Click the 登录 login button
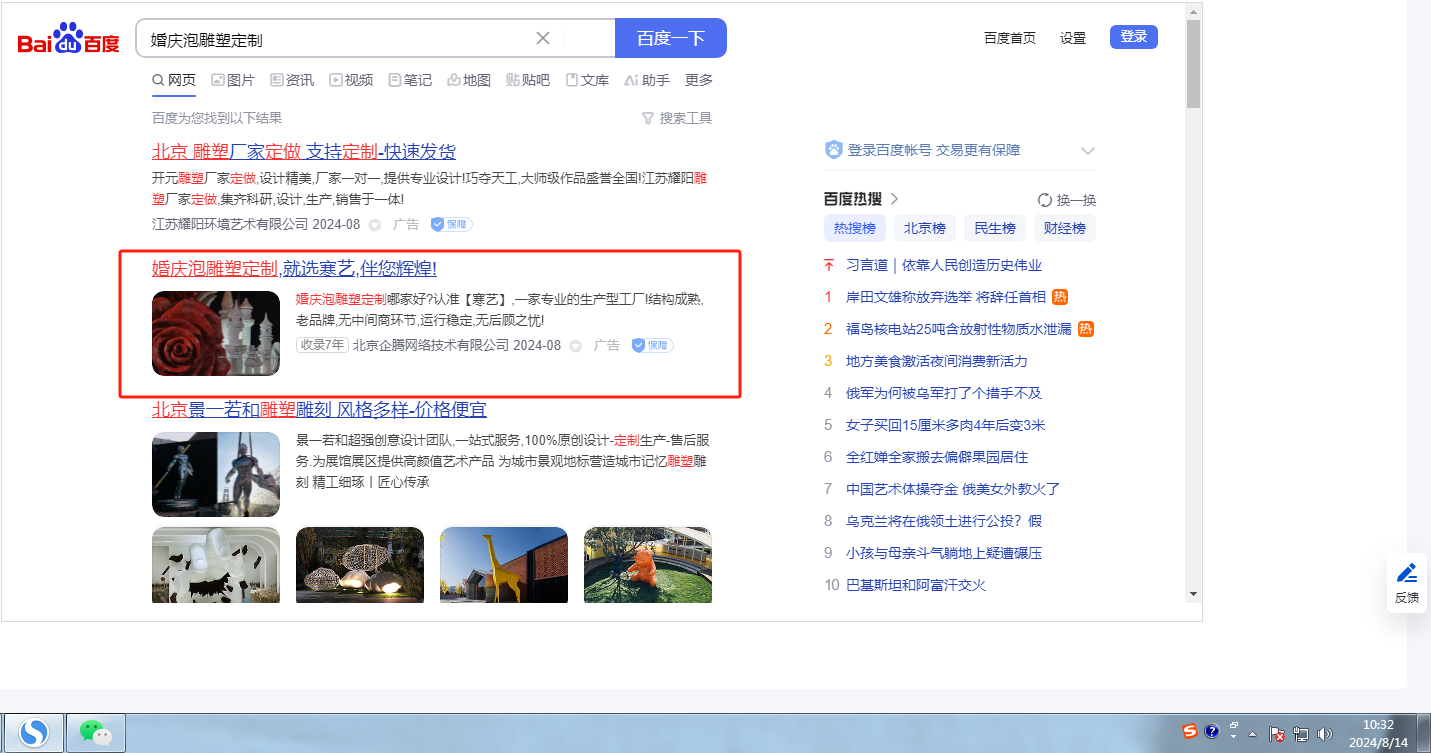 pos(1133,37)
